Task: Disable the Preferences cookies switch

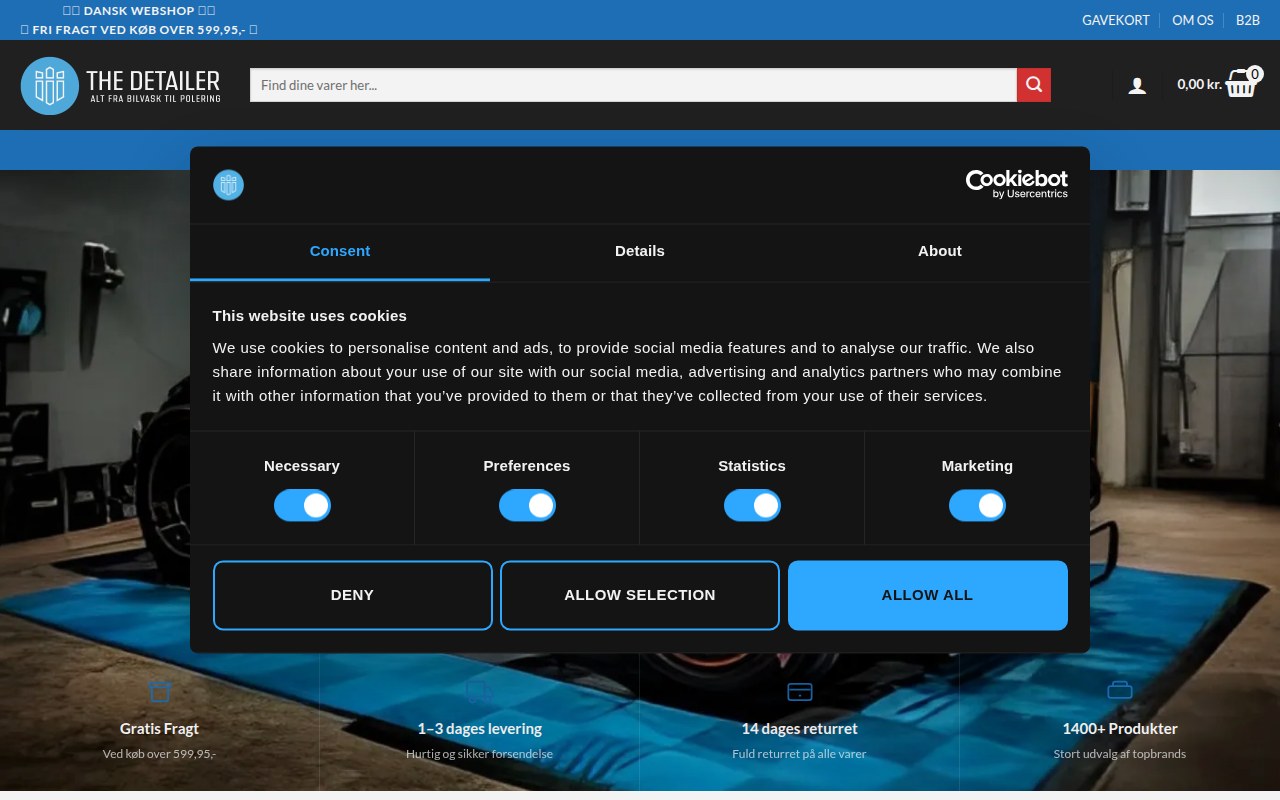Action: pyautogui.click(x=527, y=506)
